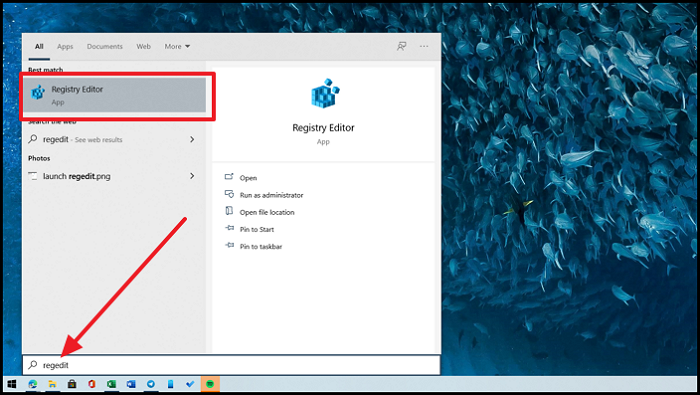Click the Open file location icon
Screen dimensions: 700x395
coord(229,211)
